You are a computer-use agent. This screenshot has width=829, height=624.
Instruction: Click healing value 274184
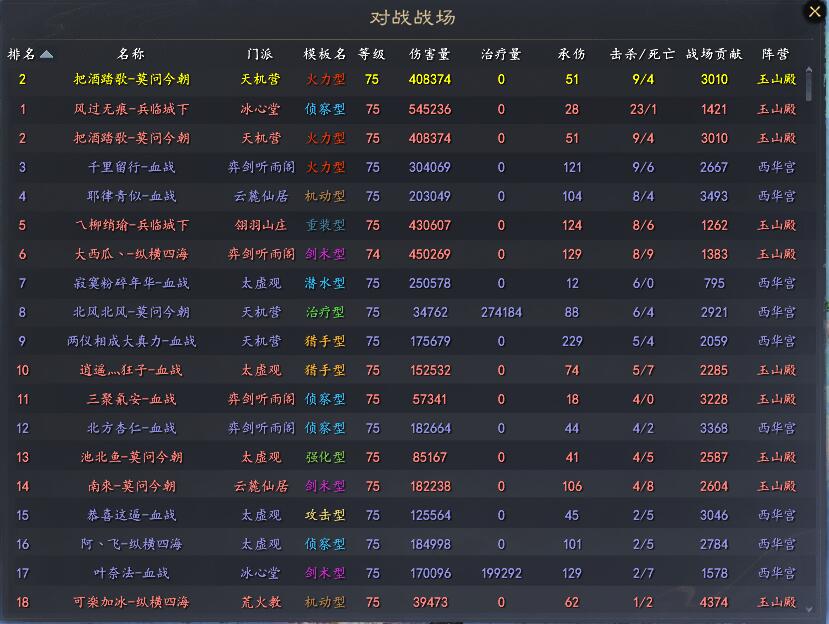[501, 313]
